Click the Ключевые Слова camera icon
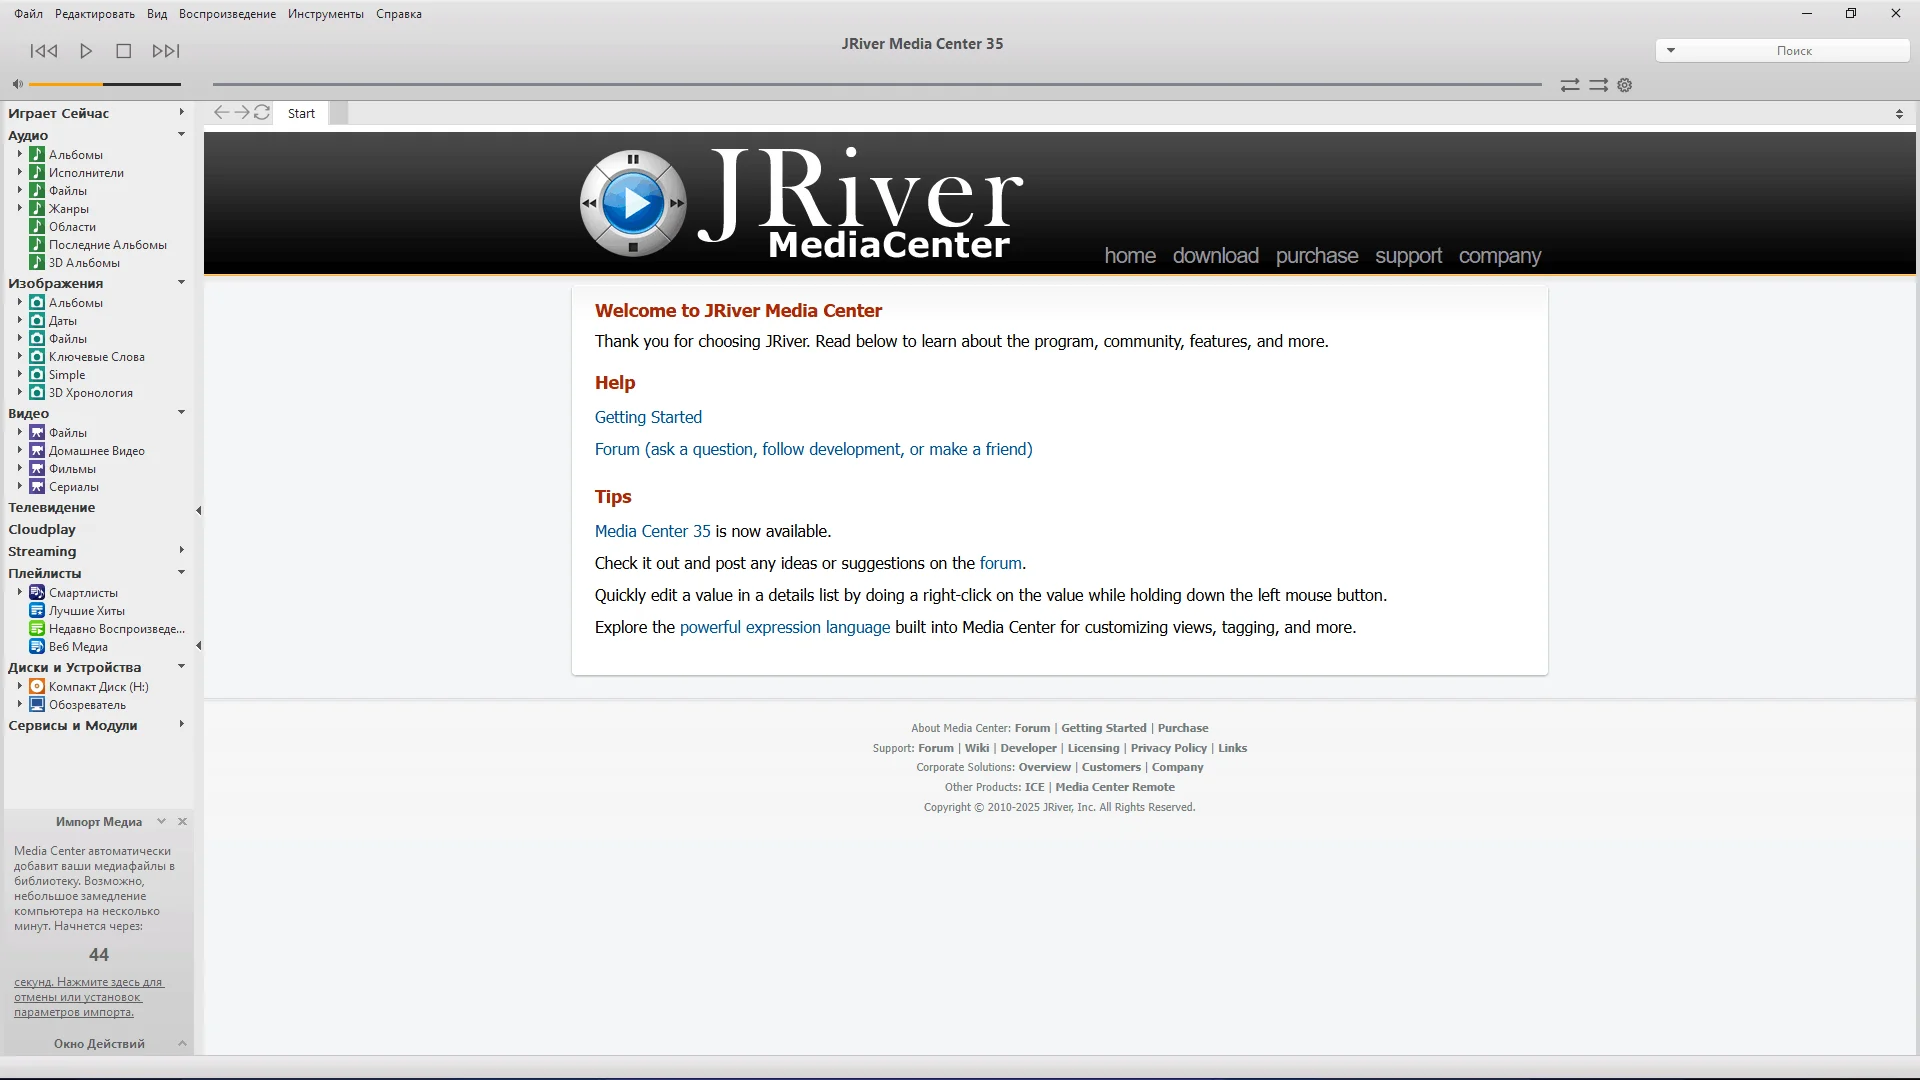 tap(37, 357)
